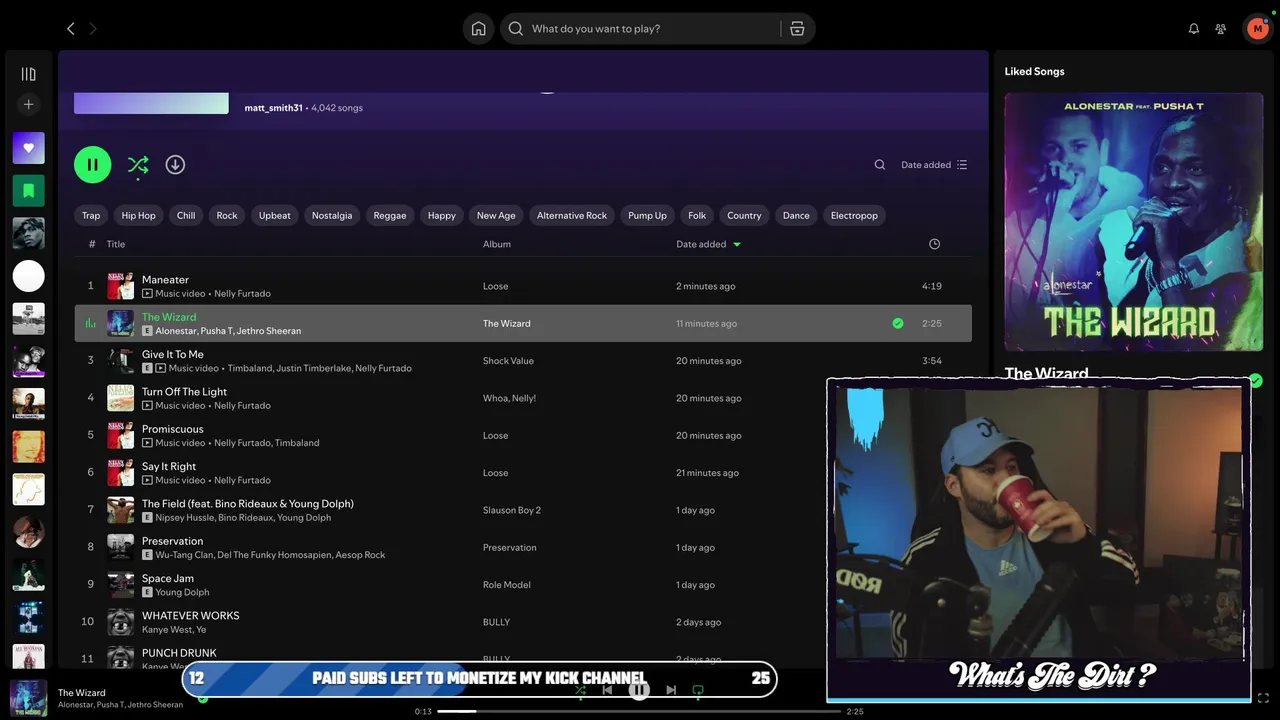Open Shock Value album link
The width and height of the screenshot is (1280, 720).
click(x=509, y=361)
